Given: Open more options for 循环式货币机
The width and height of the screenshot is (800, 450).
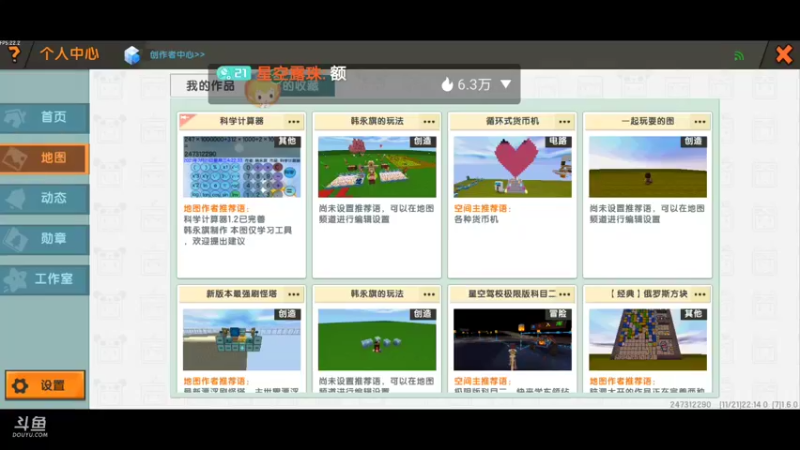Looking at the screenshot, I should point(564,121).
